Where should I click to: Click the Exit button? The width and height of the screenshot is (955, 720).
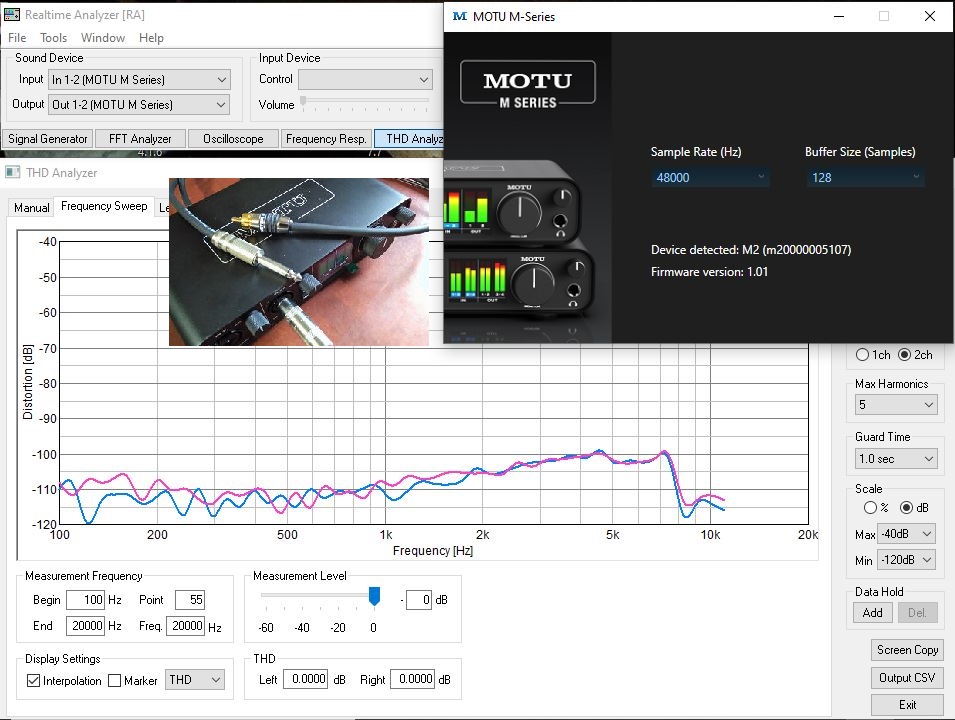pyautogui.click(x=907, y=705)
